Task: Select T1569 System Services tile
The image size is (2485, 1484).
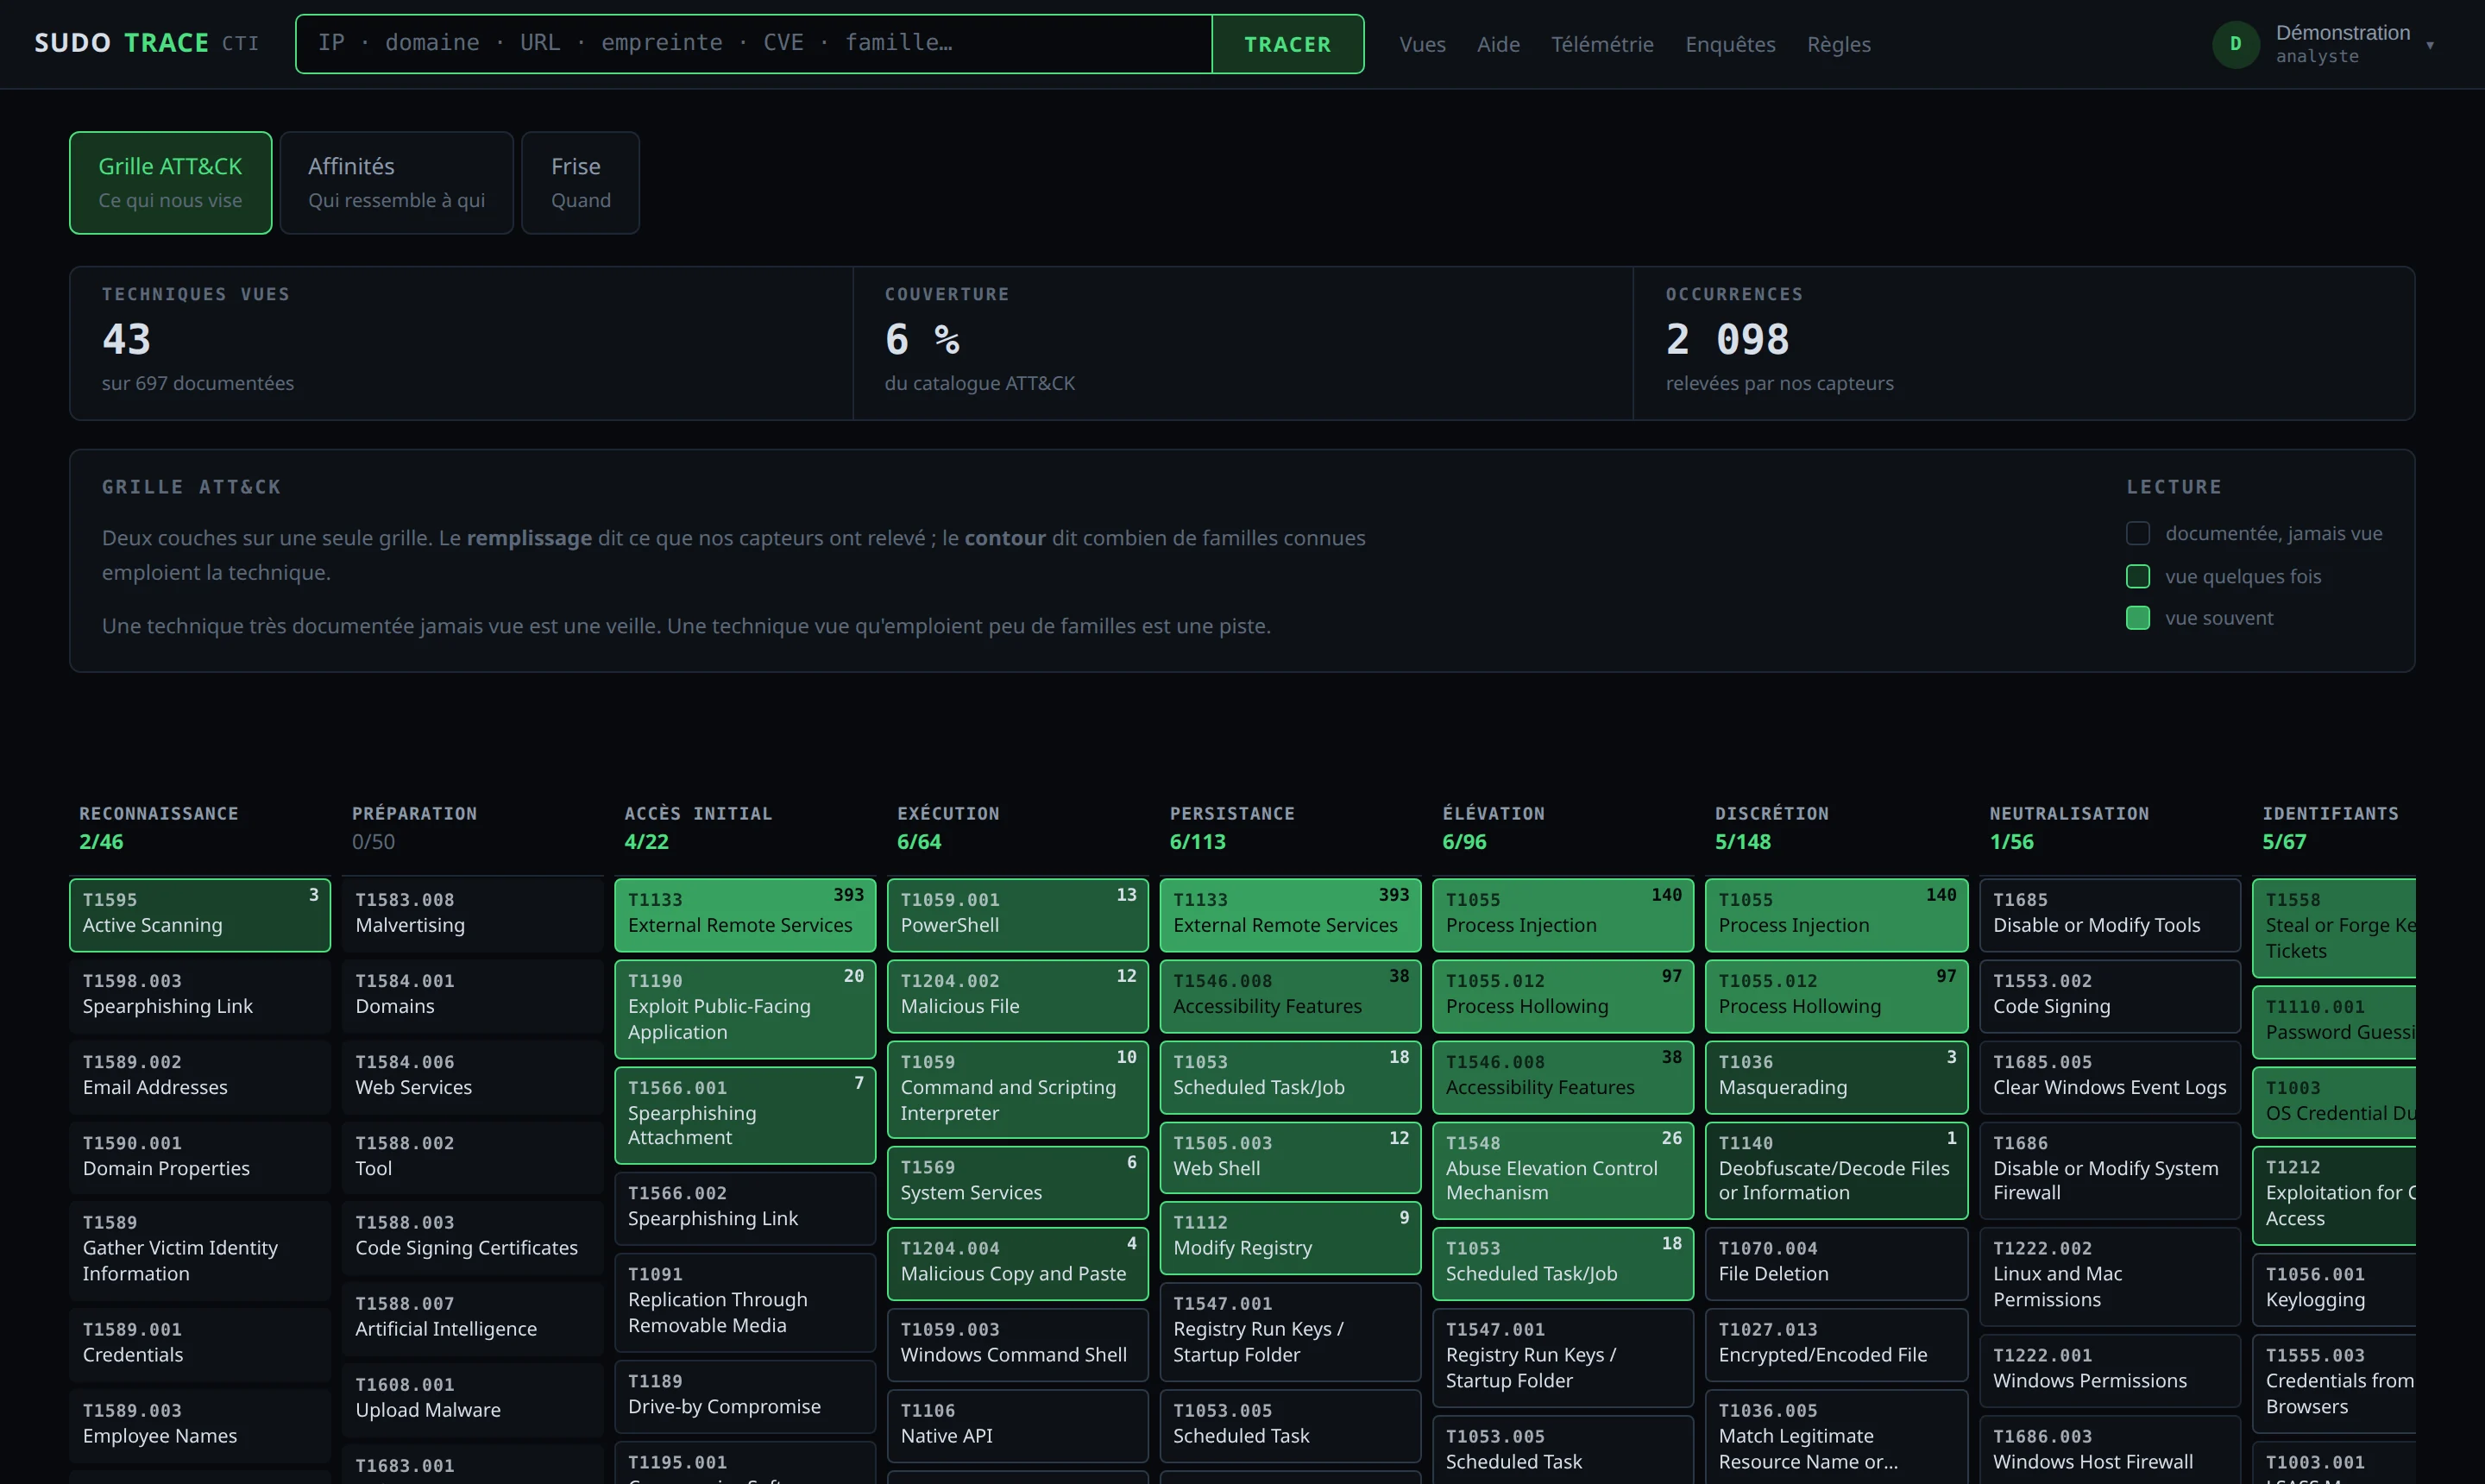Action: [x=1017, y=1182]
